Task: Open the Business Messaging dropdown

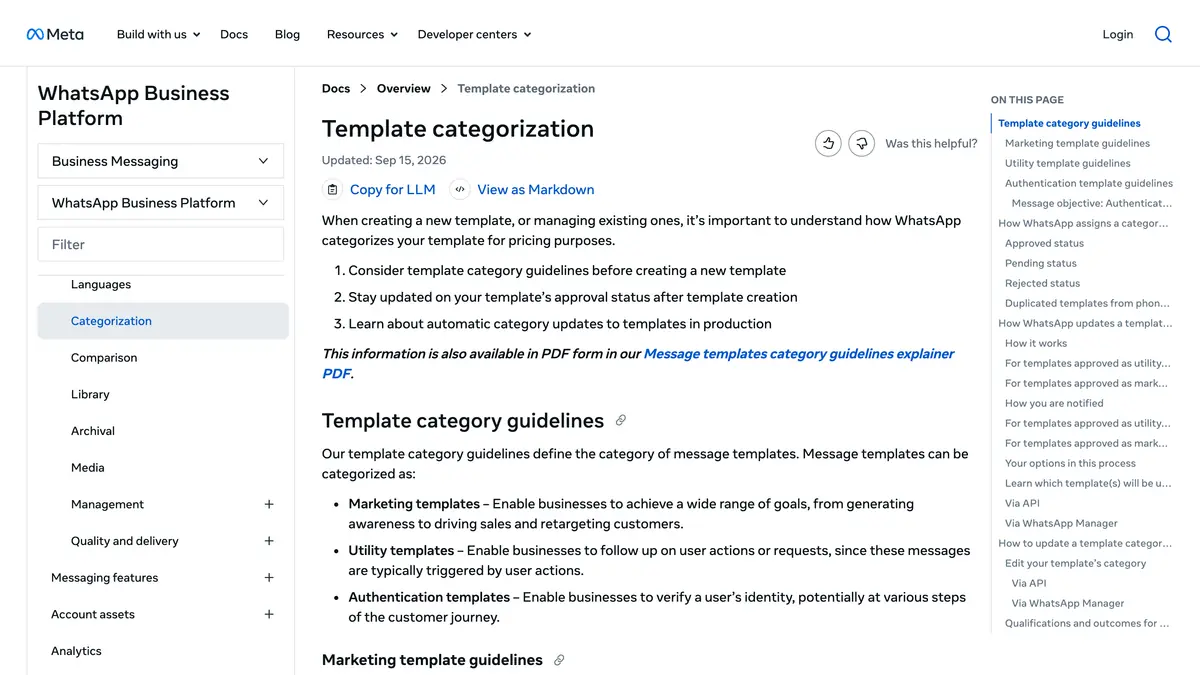Action: pyautogui.click(x=161, y=161)
